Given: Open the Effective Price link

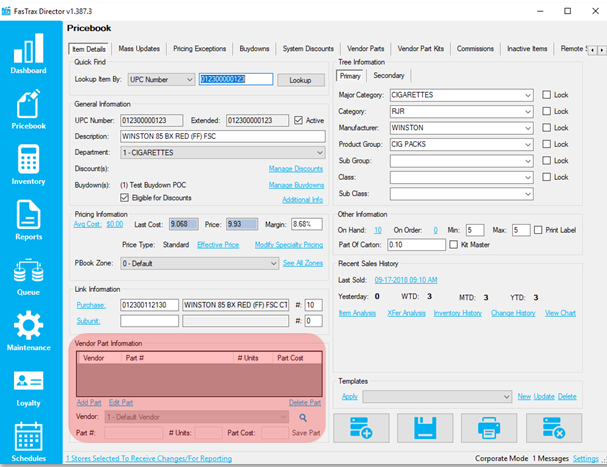Looking at the screenshot, I should pyautogui.click(x=218, y=245).
